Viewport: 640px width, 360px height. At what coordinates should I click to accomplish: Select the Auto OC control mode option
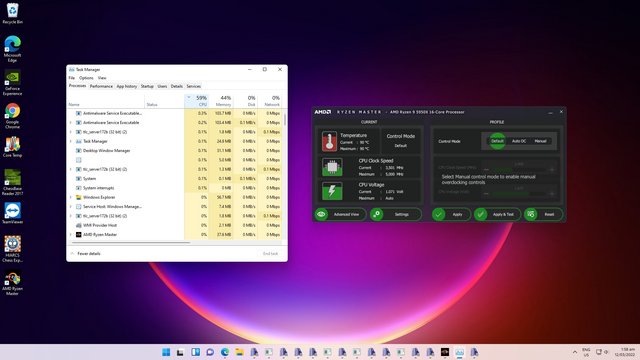point(519,141)
